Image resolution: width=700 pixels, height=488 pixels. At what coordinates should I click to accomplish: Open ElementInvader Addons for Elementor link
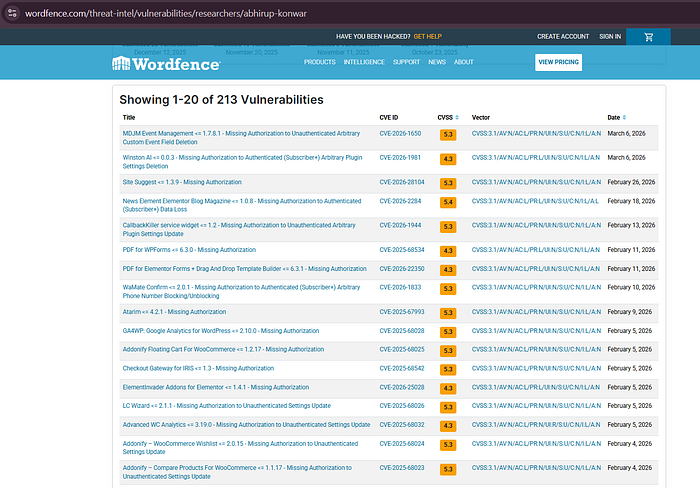click(x=216, y=387)
